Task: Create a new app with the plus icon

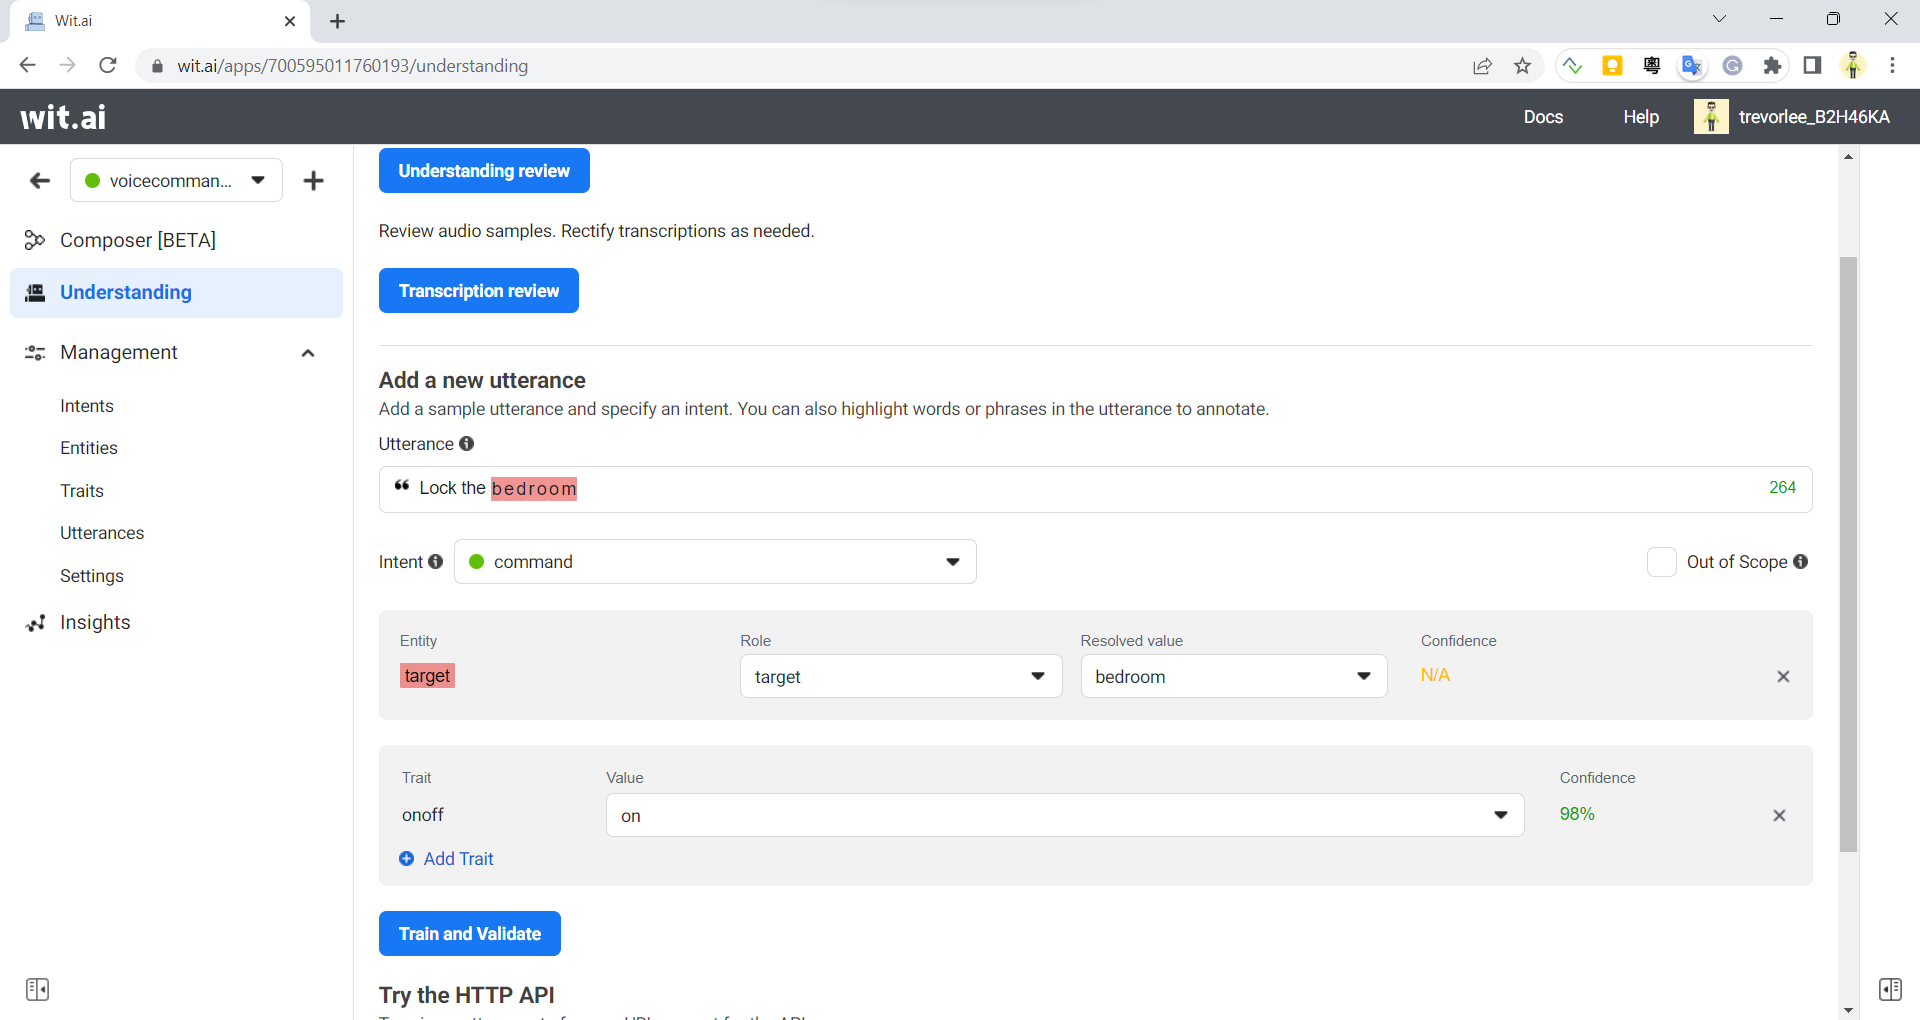Action: [314, 181]
